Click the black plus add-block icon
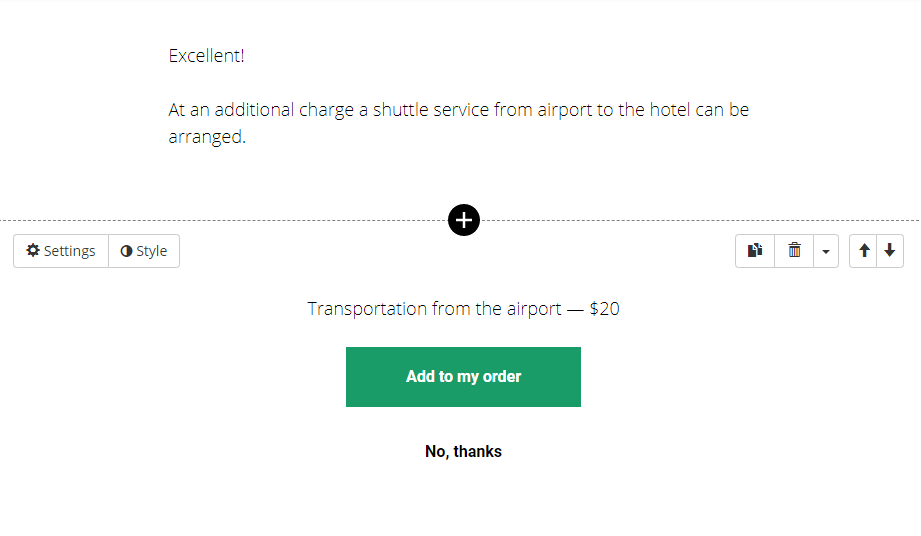 [463, 220]
